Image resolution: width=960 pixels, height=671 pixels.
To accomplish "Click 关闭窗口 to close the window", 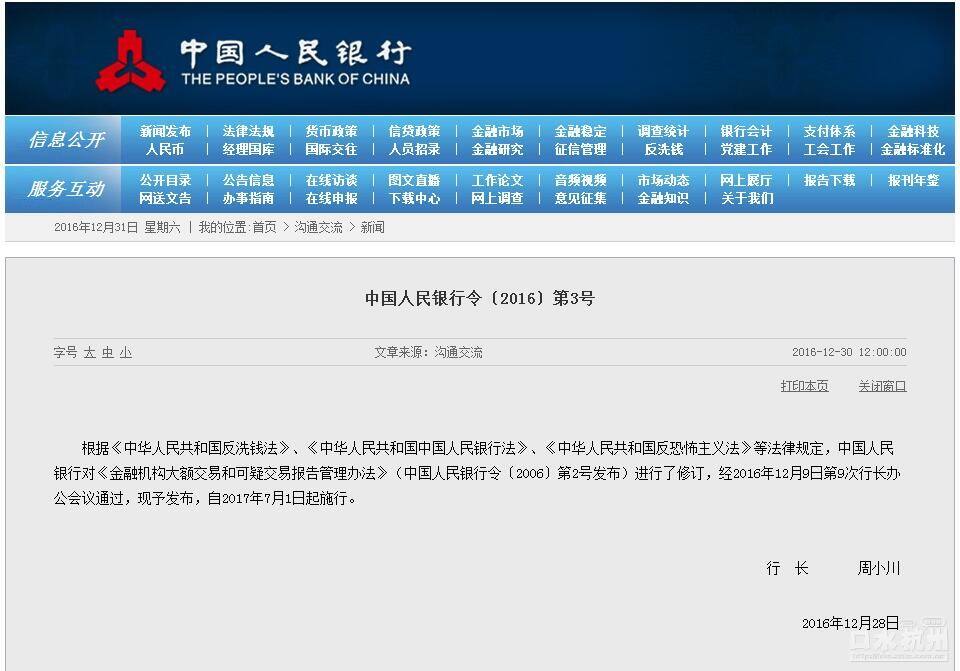I will tap(882, 386).
